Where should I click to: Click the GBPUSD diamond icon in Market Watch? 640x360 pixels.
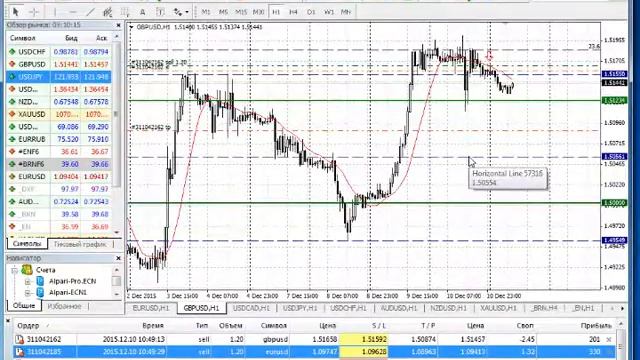tap(12, 64)
